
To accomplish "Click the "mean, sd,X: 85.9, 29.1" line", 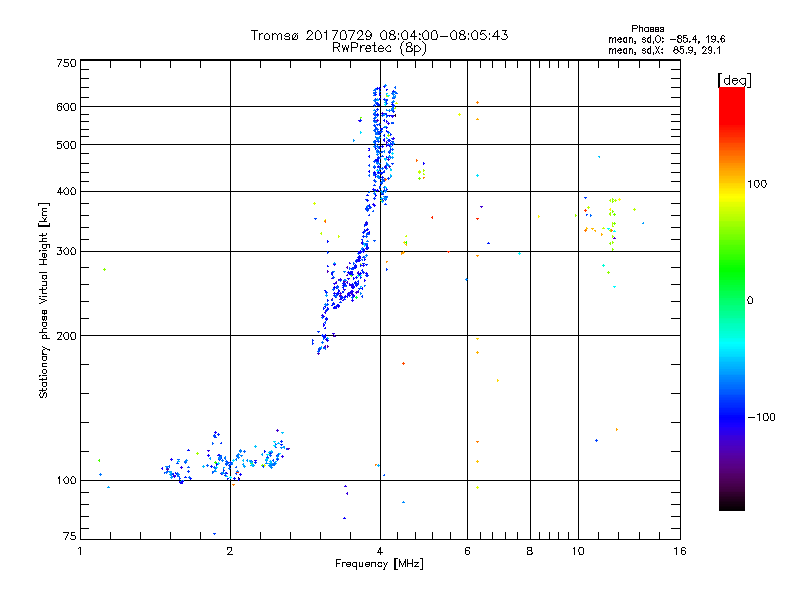I will pyautogui.click(x=664, y=51).
